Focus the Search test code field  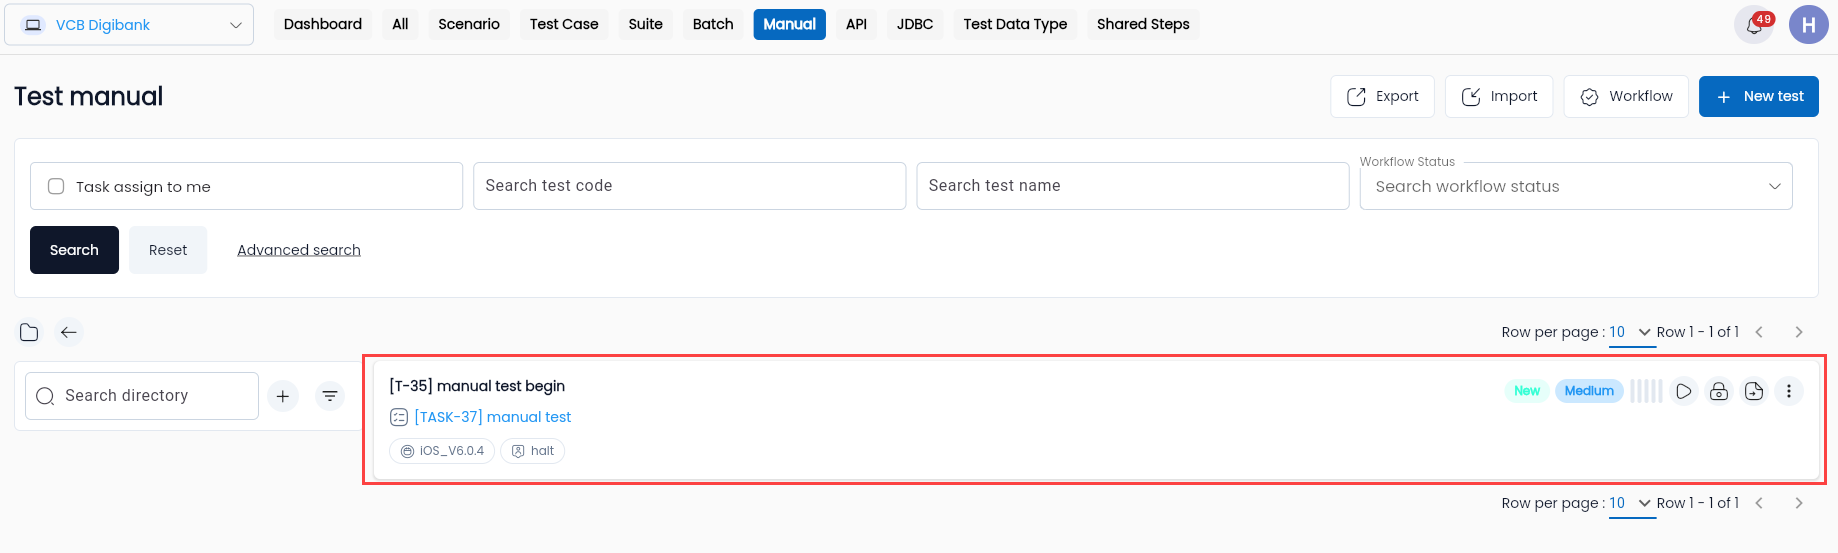pyautogui.click(x=689, y=186)
